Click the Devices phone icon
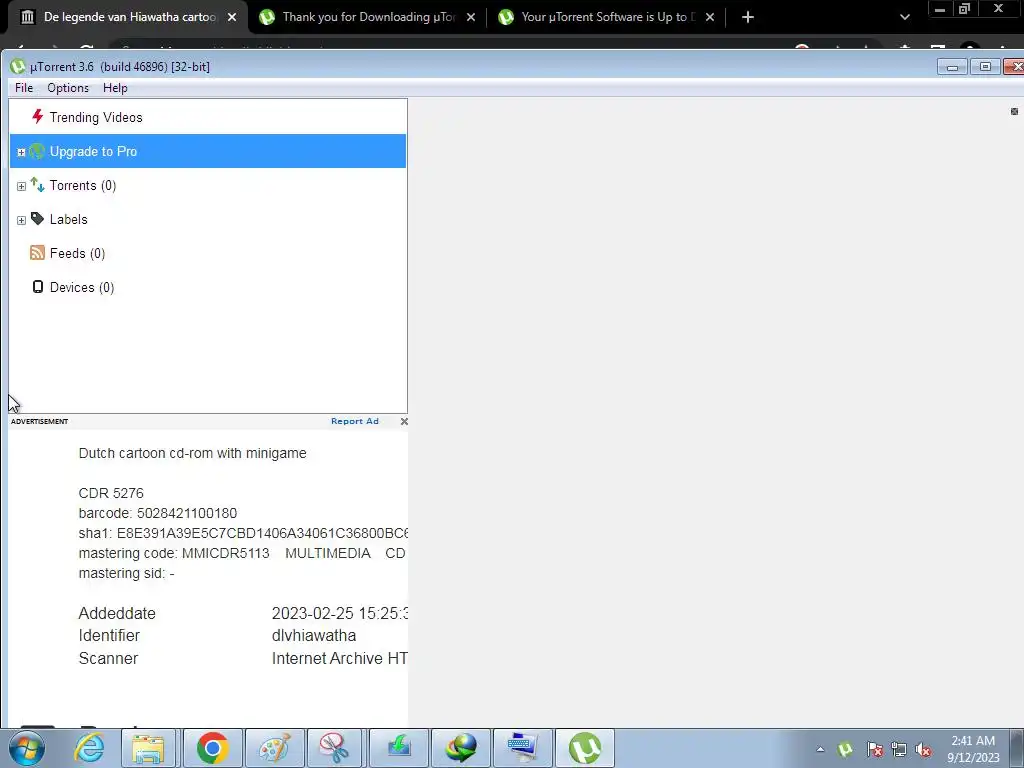The image size is (1024, 768). 38,287
